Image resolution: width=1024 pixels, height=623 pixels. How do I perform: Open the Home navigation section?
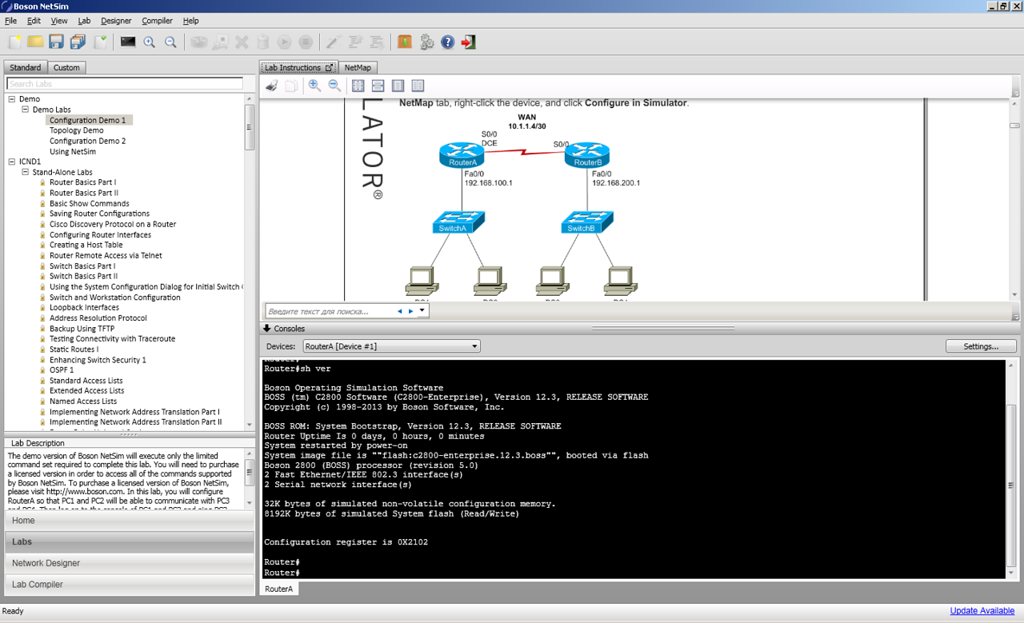[x=129, y=520]
